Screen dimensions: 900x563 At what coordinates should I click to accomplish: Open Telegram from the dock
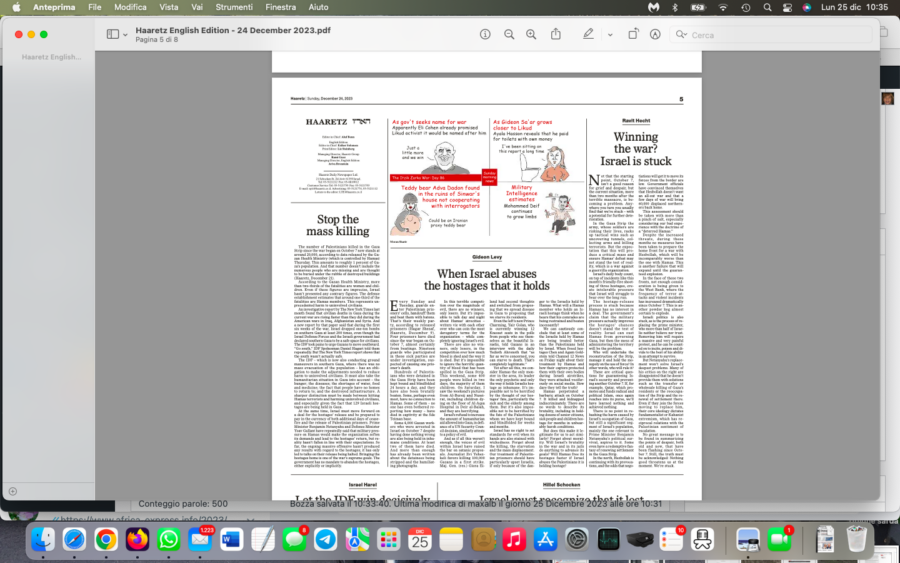324,540
